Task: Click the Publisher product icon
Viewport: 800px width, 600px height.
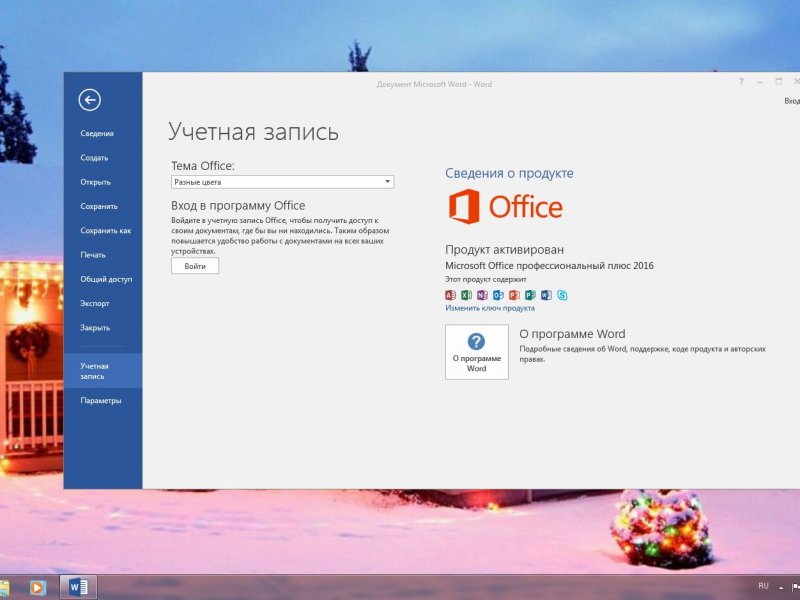Action: [530, 295]
